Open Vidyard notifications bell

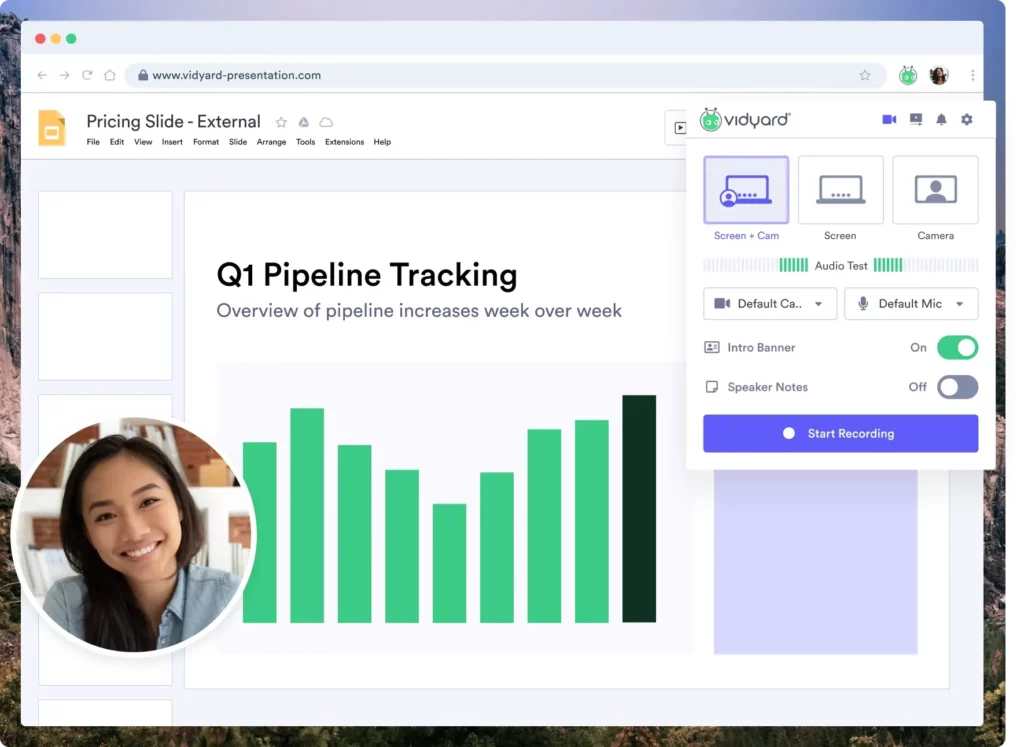(941, 120)
